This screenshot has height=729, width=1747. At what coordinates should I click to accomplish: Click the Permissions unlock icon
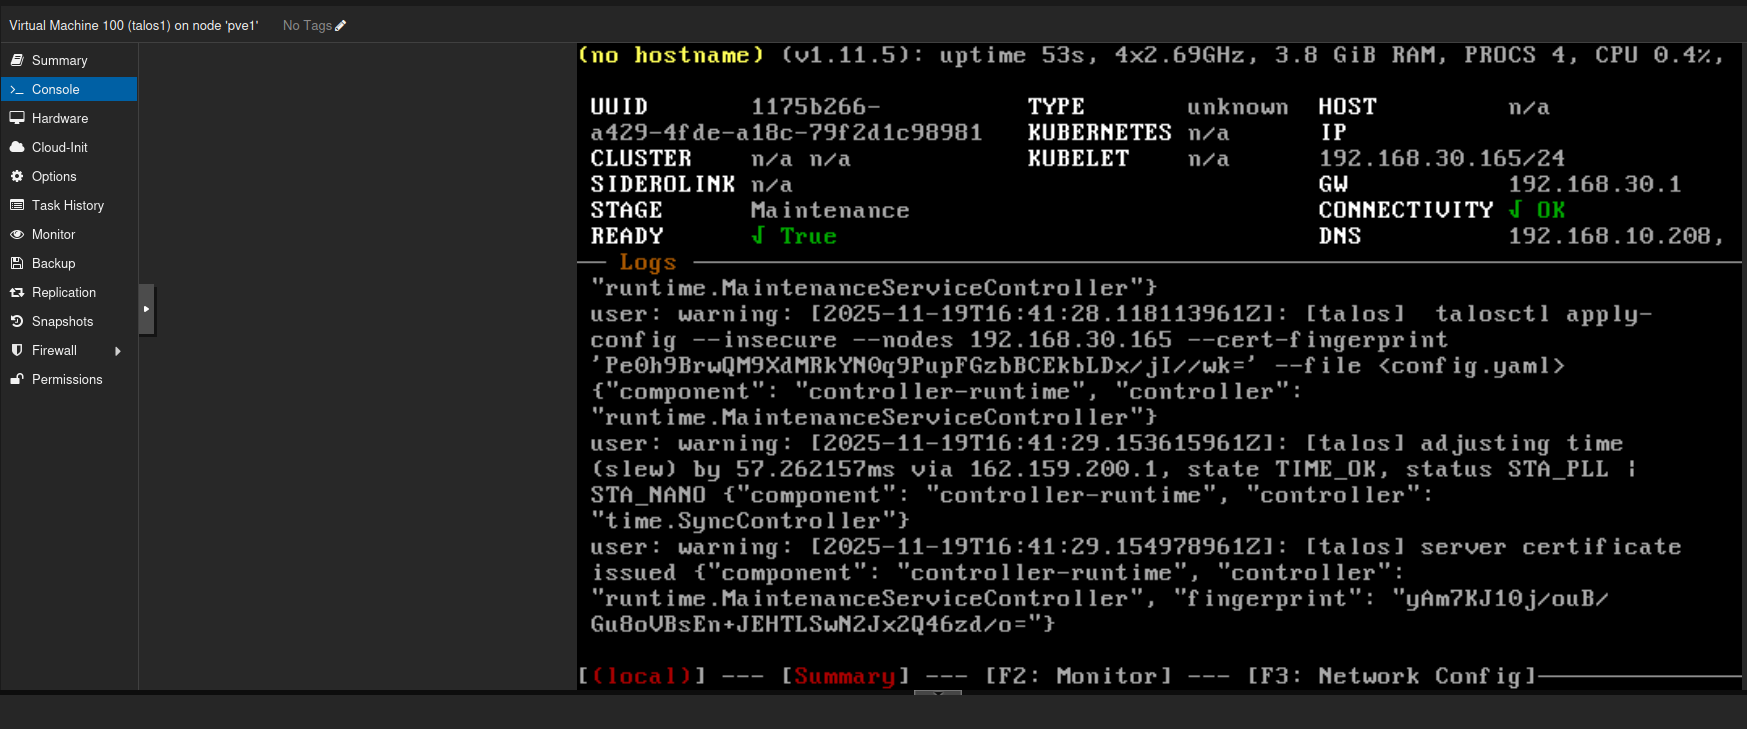pos(17,379)
